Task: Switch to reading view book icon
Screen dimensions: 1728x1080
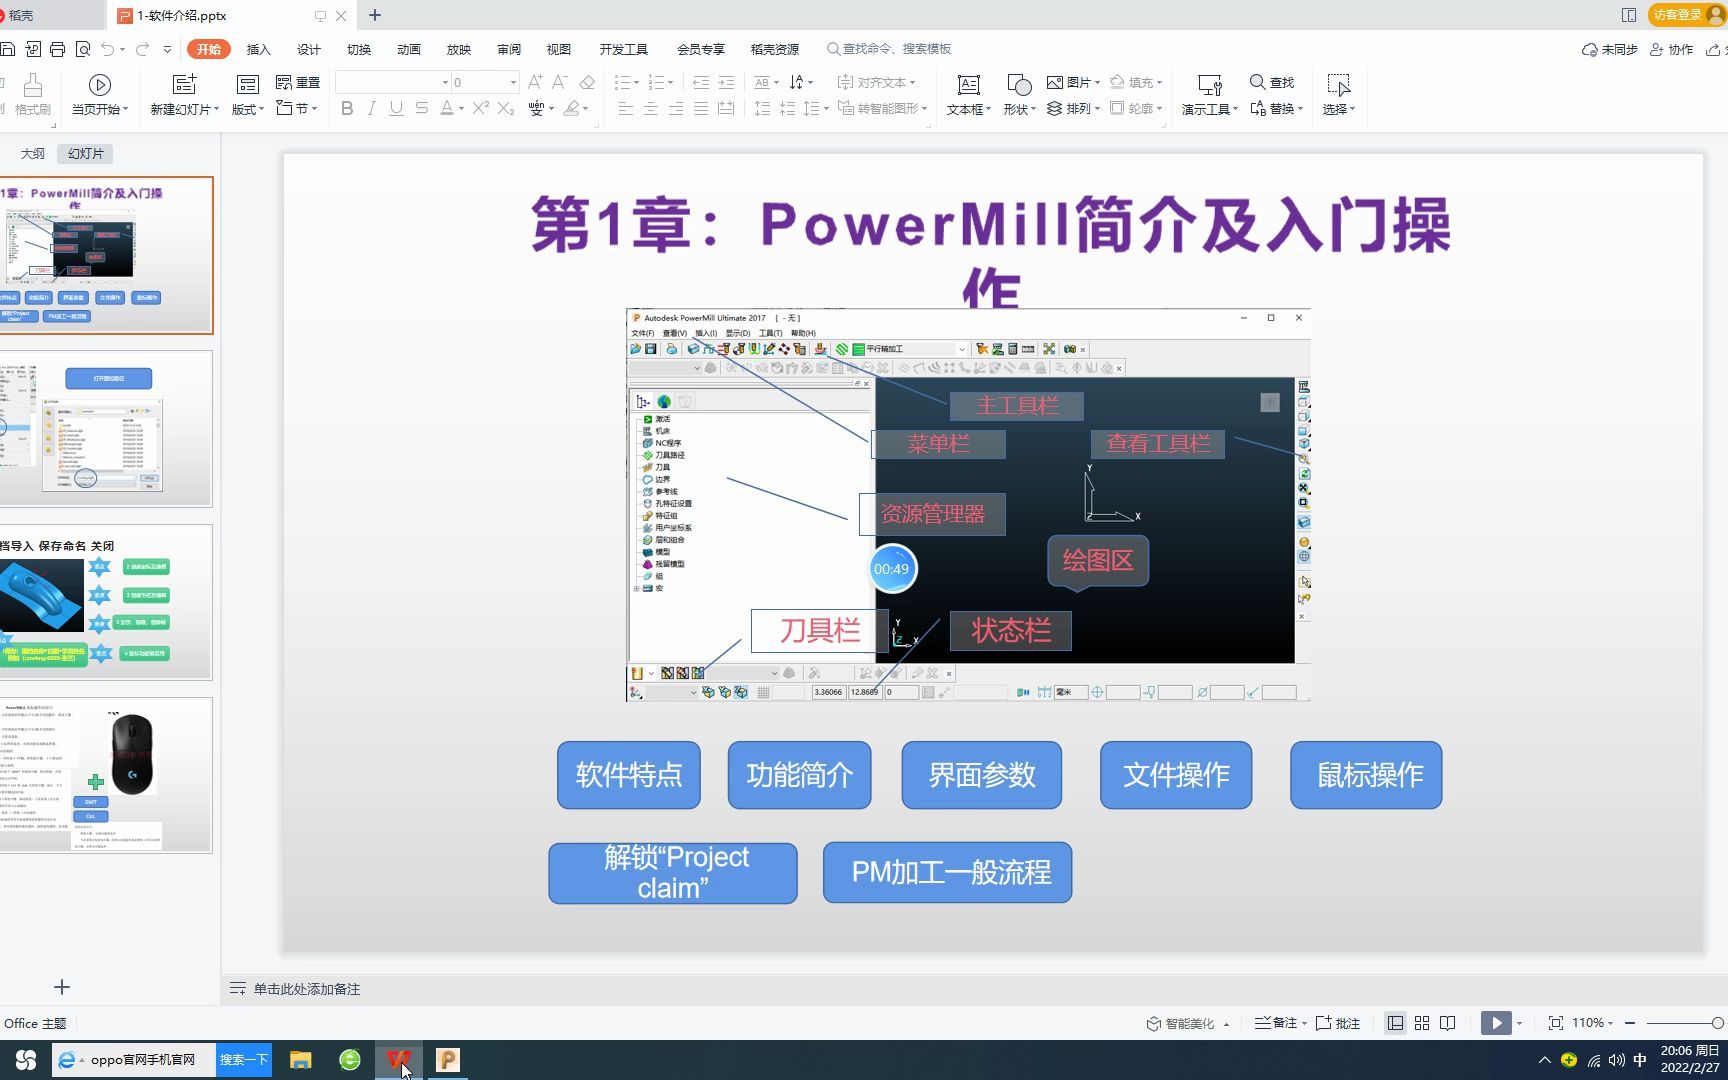Action: point(1448,1023)
